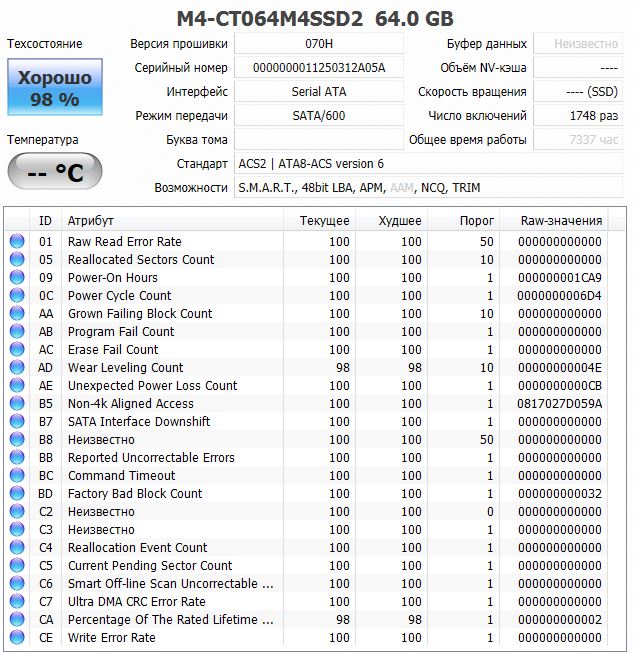Click the status icon for SATA Interface Downshift

17,421
